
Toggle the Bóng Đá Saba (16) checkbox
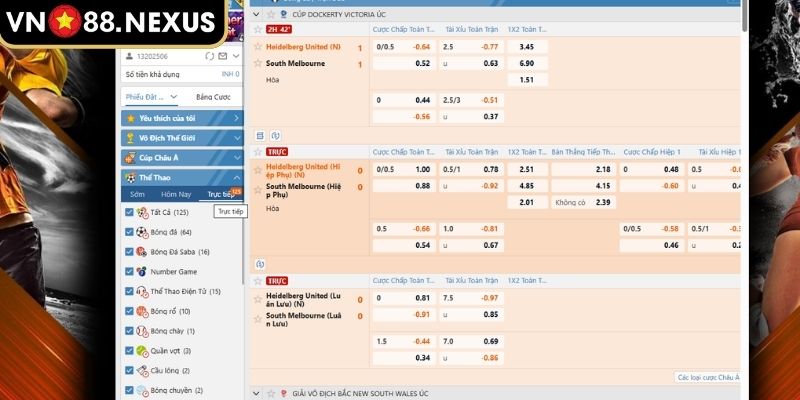coord(129,252)
